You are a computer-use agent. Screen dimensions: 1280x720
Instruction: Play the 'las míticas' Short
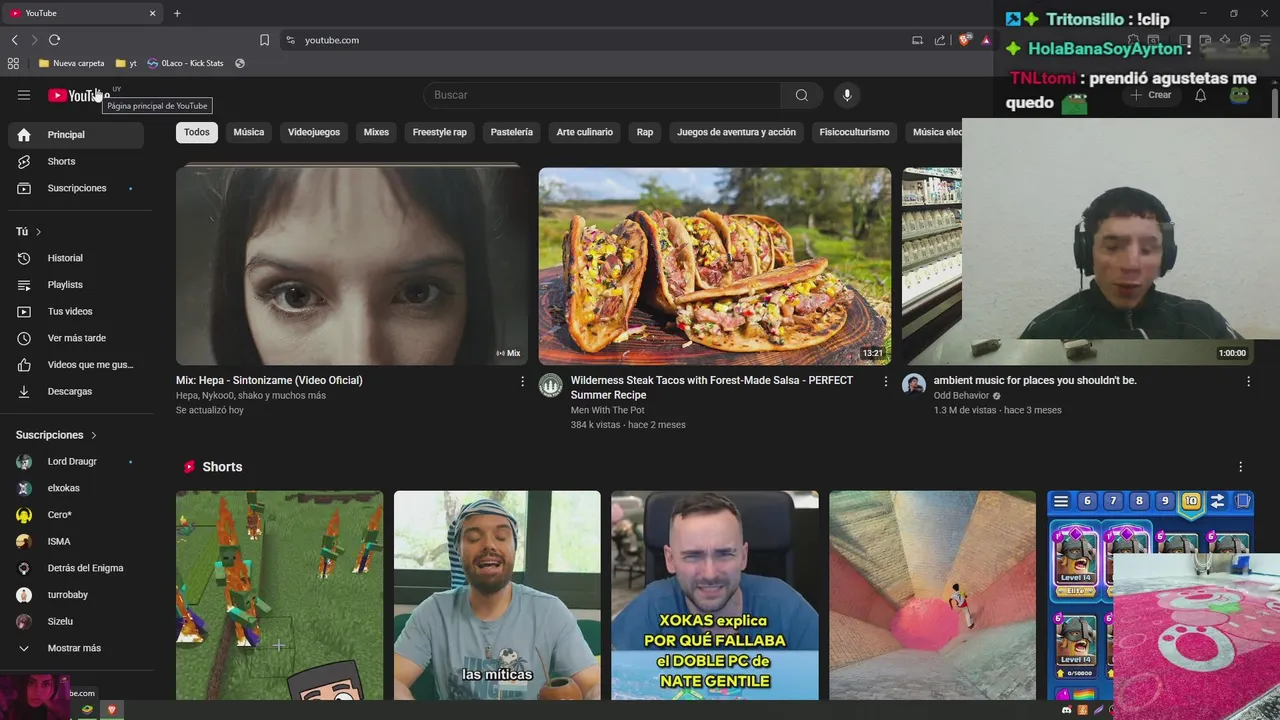click(x=497, y=595)
